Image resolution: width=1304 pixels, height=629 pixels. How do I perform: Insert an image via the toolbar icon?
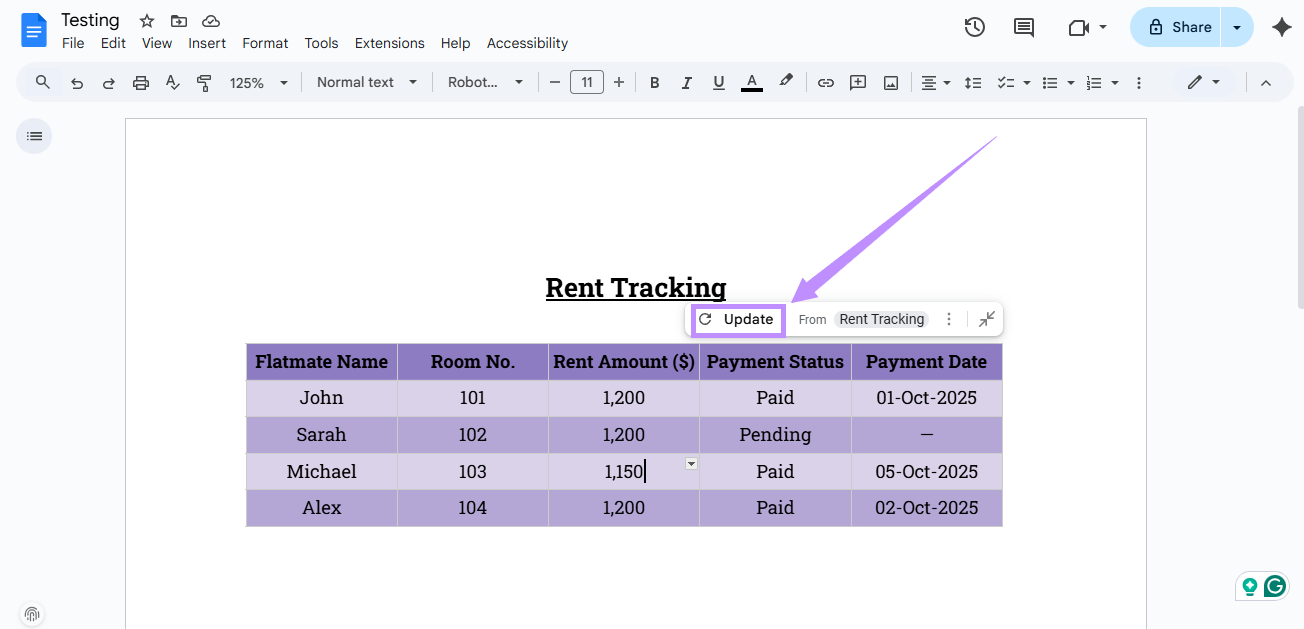point(890,82)
